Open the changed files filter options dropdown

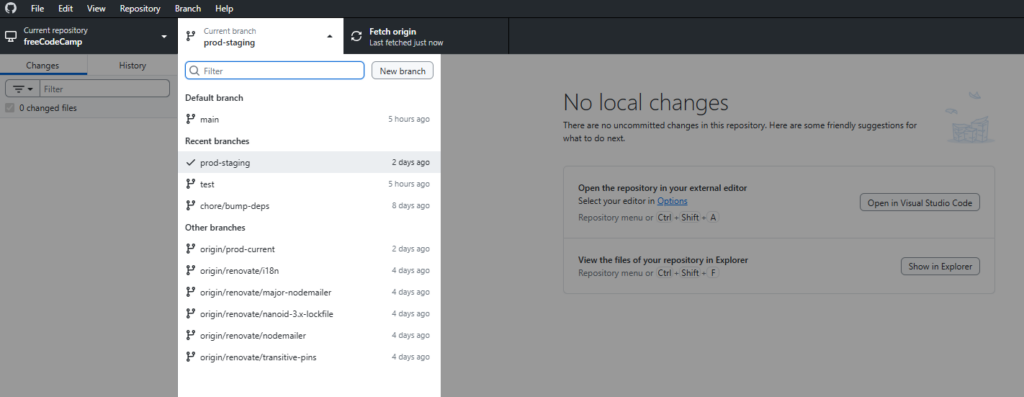pos(23,89)
